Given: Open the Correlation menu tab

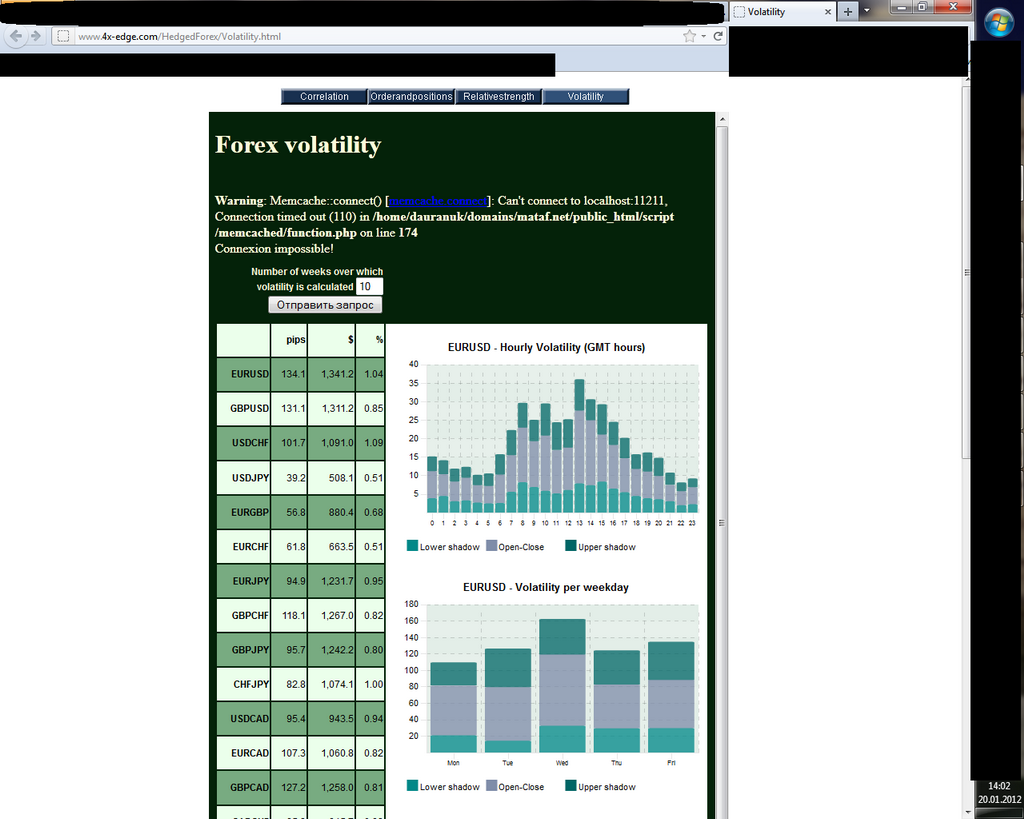Looking at the screenshot, I should point(324,97).
